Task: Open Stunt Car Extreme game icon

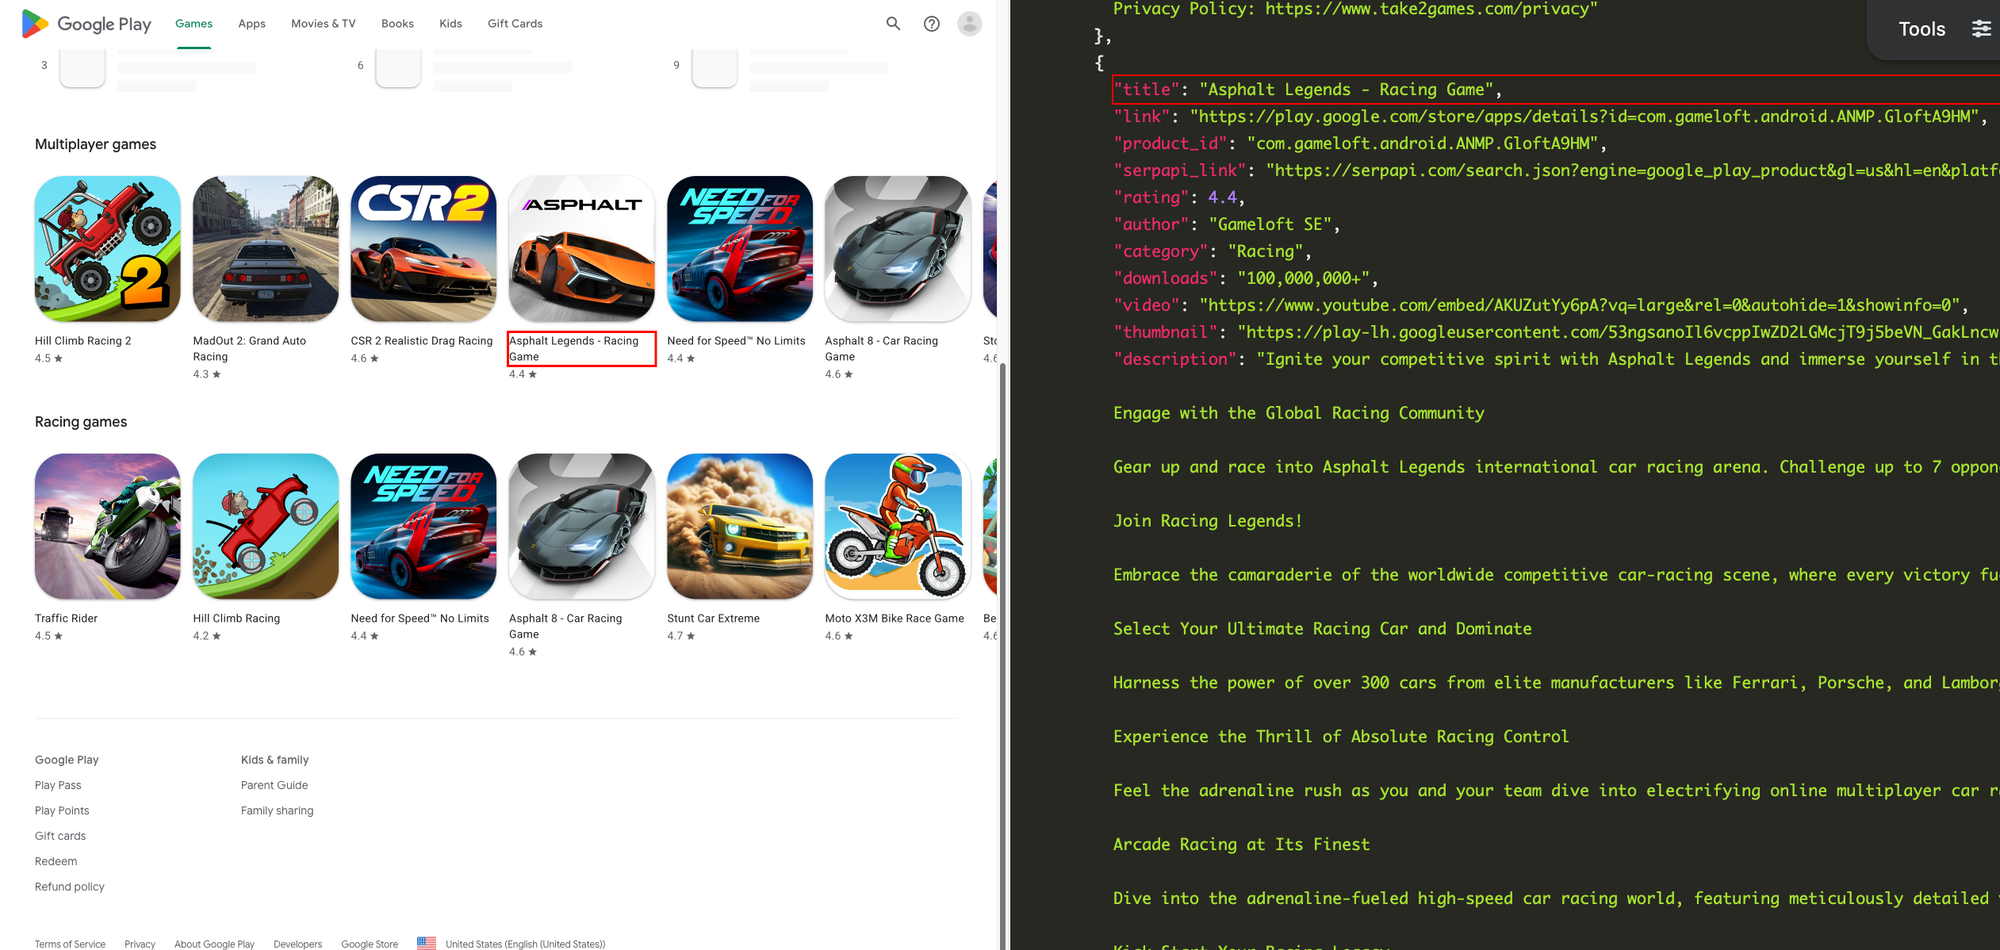Action: pos(740,527)
